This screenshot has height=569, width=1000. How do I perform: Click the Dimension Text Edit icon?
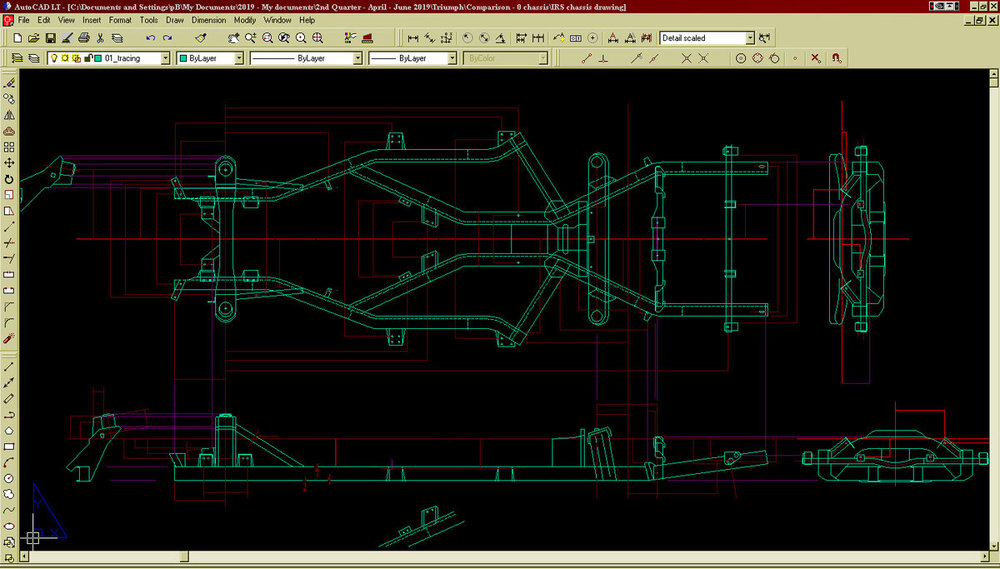click(629, 38)
